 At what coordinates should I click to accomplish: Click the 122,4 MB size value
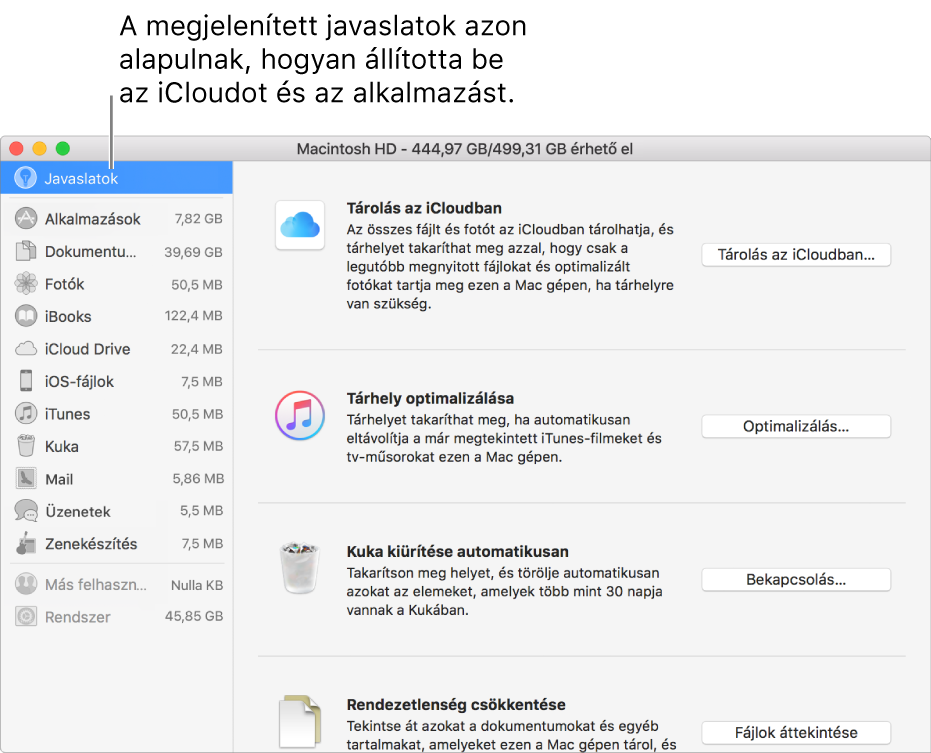[x=194, y=316]
